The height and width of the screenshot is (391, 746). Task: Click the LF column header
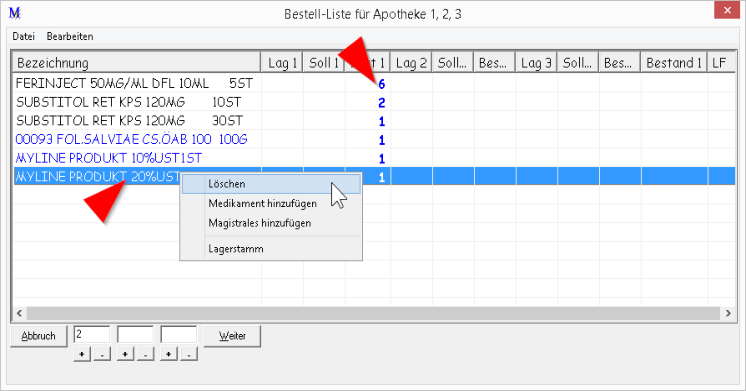(x=721, y=62)
